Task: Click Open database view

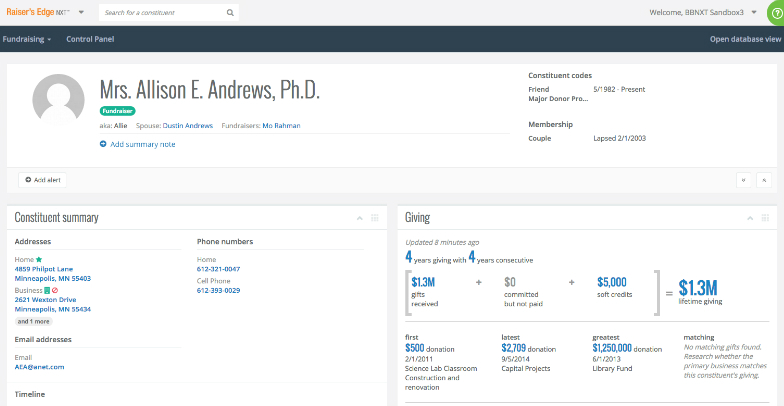Action: pyautogui.click(x=742, y=39)
